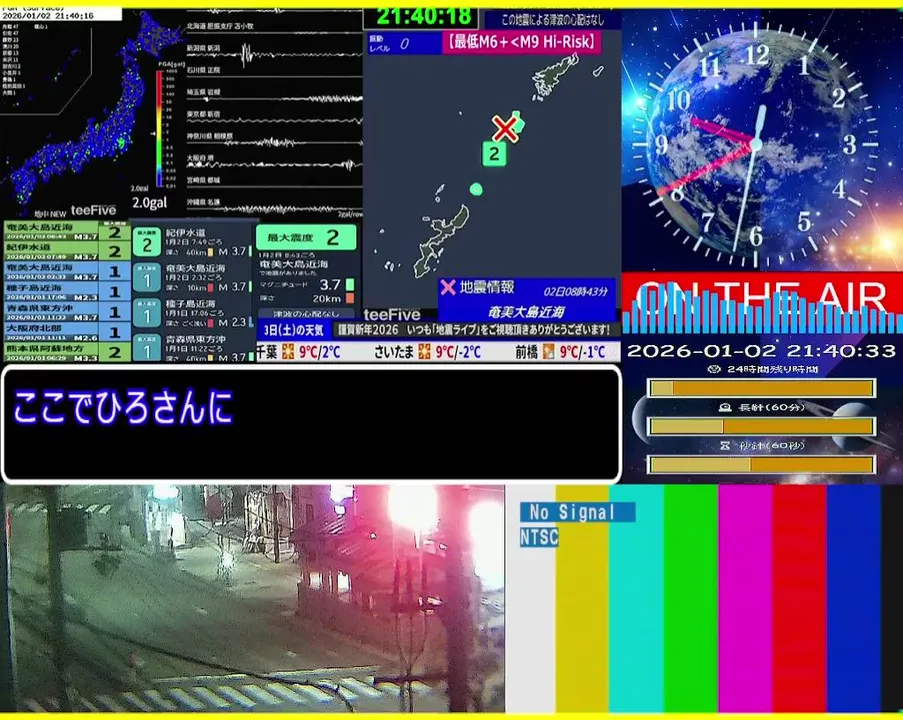Screen dimensions: 903x720
Task: Click the 振動レベル 0 indicator
Action: [404, 43]
